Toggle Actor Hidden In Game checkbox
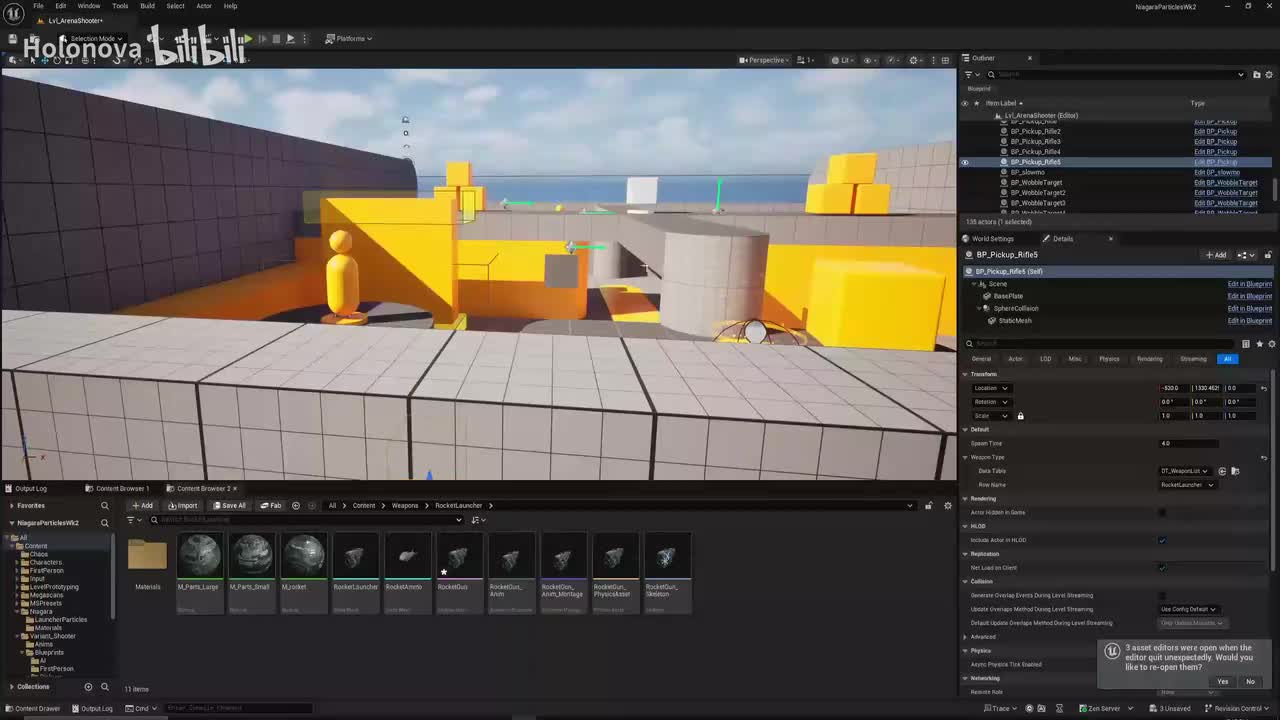The height and width of the screenshot is (720, 1280). click(x=1162, y=512)
